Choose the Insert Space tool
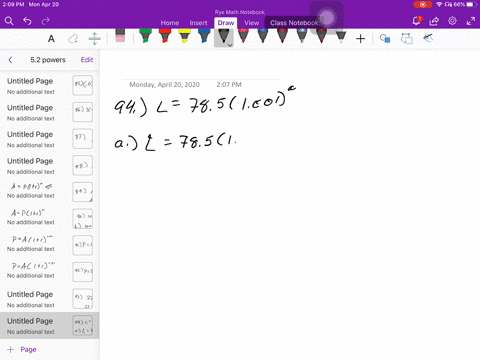 [95, 39]
